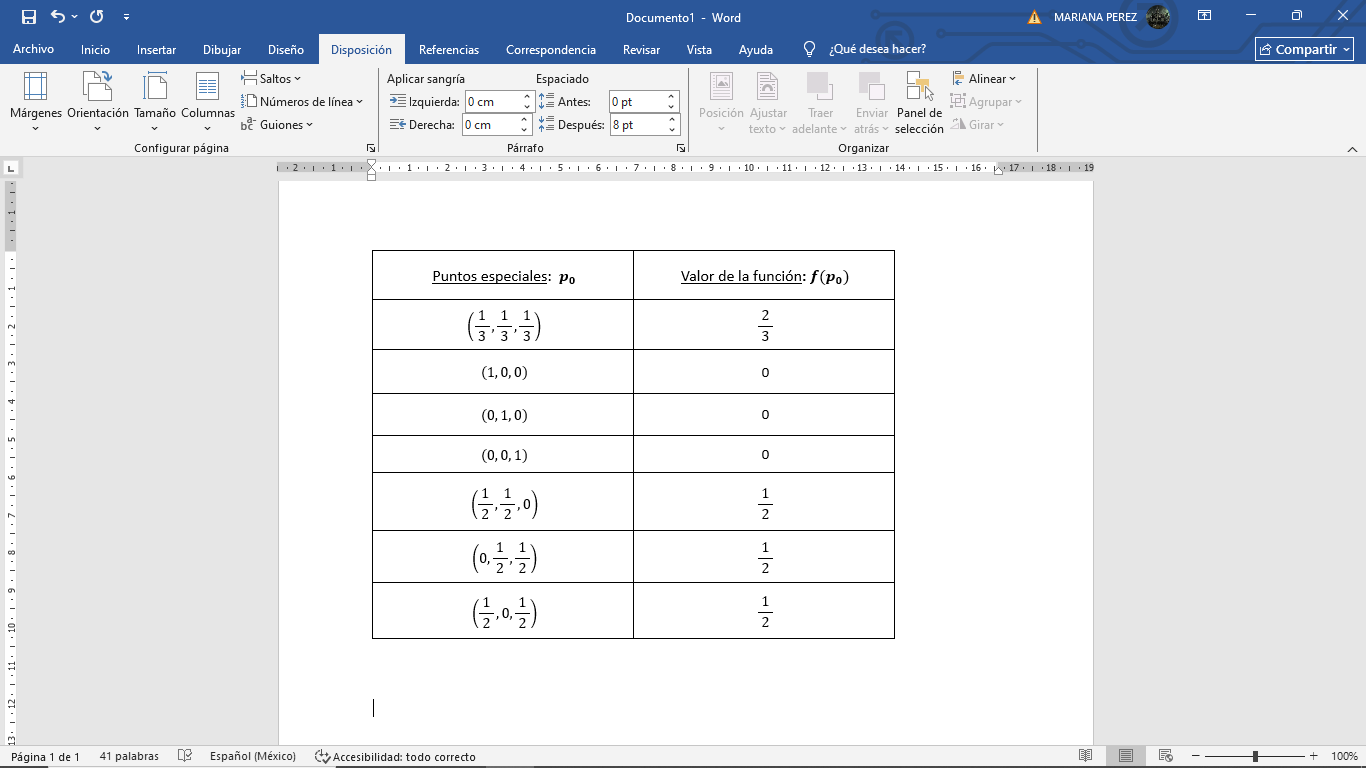Select the Print Layout view button
Screen dimensions: 1366x768
(x=1126, y=756)
